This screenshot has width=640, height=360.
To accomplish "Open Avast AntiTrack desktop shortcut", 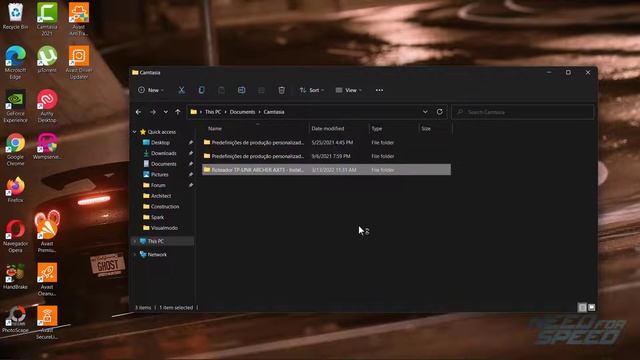I will [79, 18].
